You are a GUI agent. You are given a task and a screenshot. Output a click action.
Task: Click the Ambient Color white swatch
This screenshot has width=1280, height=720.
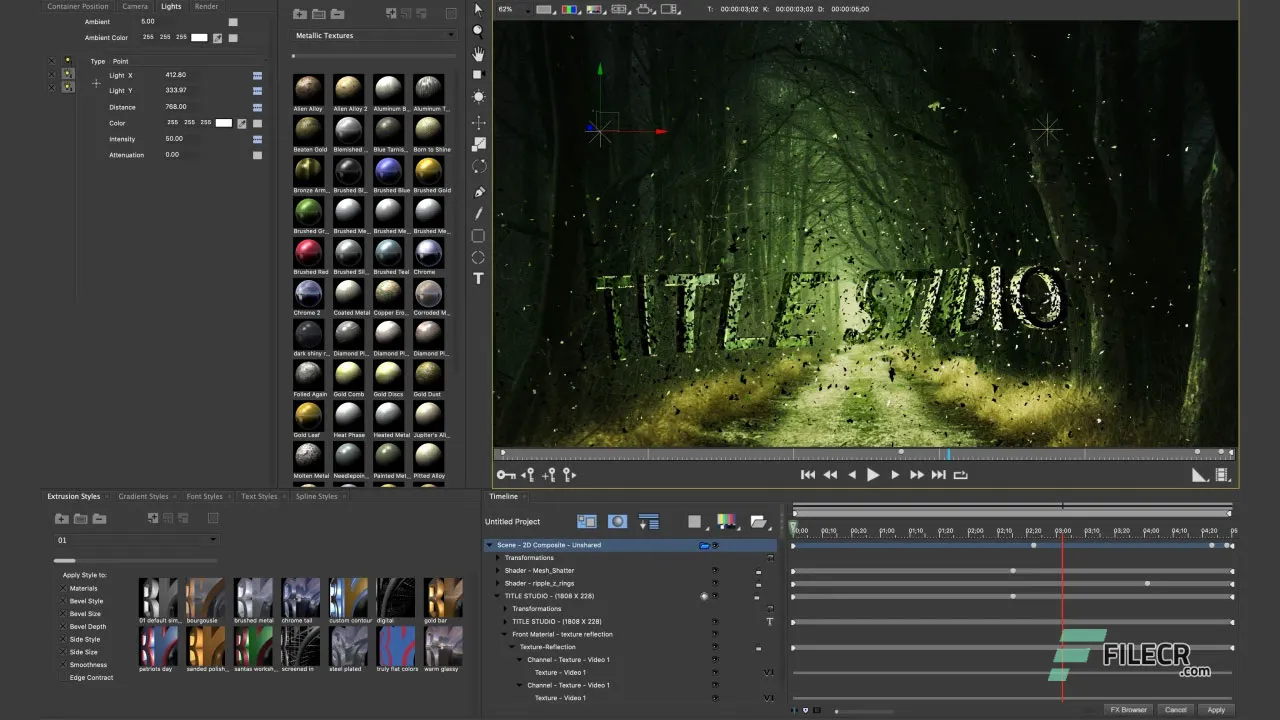[x=199, y=38]
